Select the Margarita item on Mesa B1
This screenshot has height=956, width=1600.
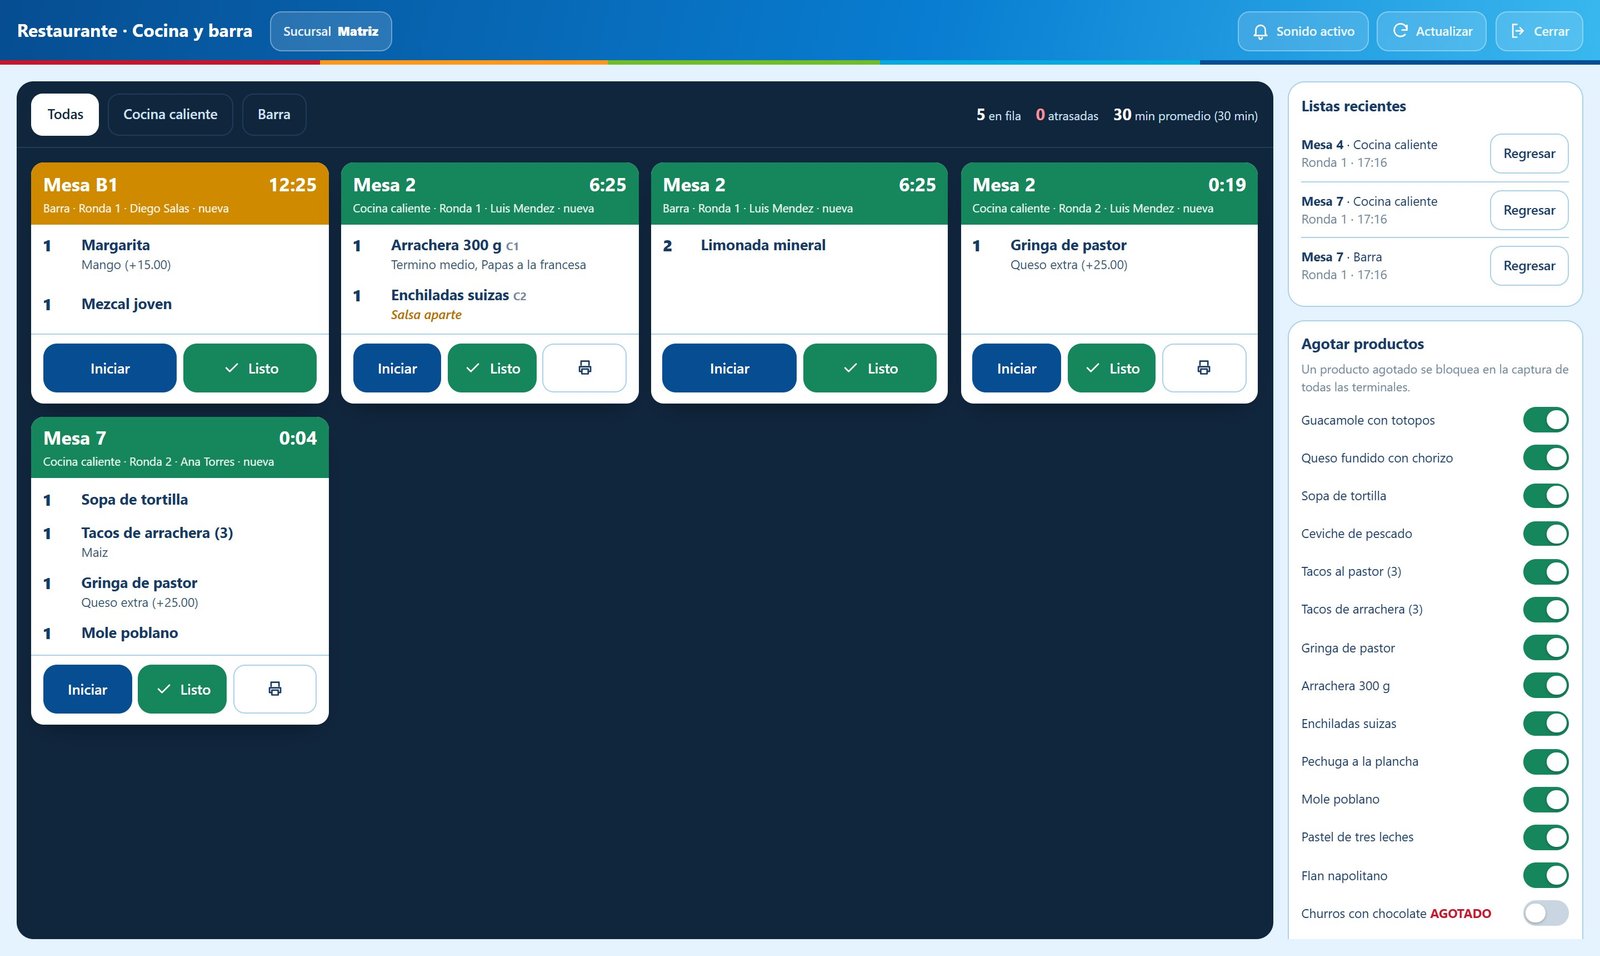tap(180, 254)
